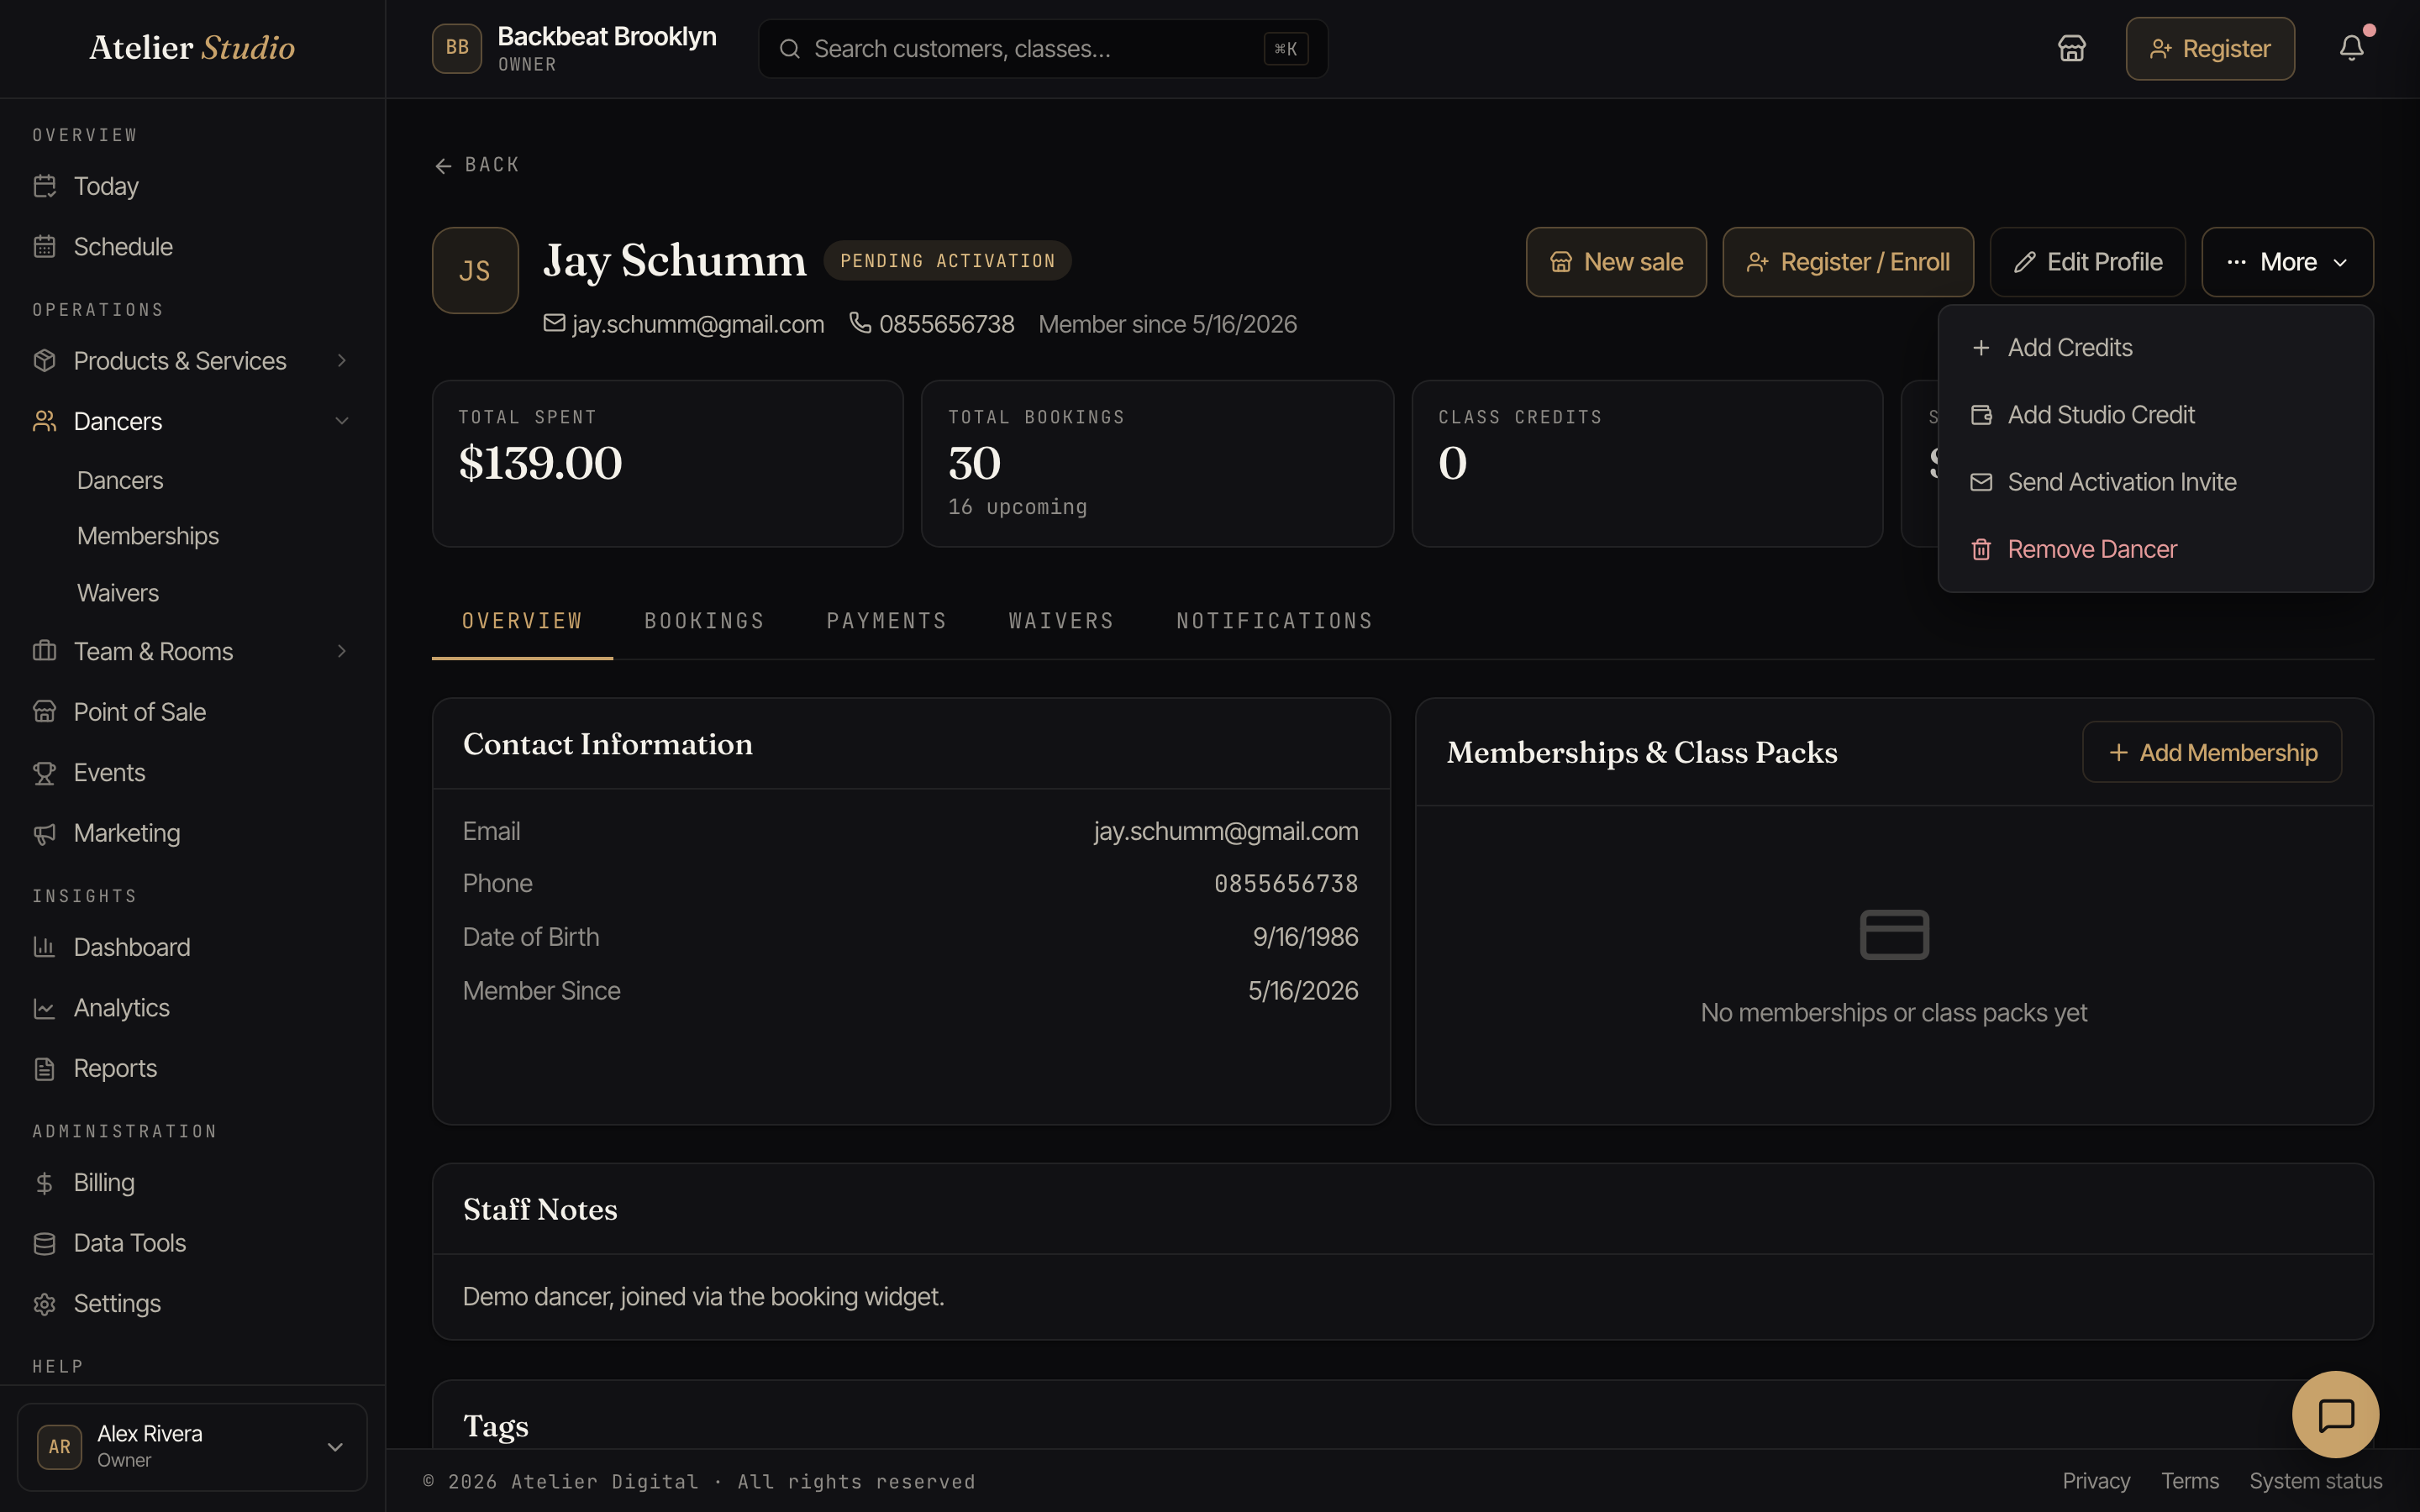The width and height of the screenshot is (2420, 1512).
Task: Choose Add Studio Credit menu item
Action: [x=2155, y=415]
